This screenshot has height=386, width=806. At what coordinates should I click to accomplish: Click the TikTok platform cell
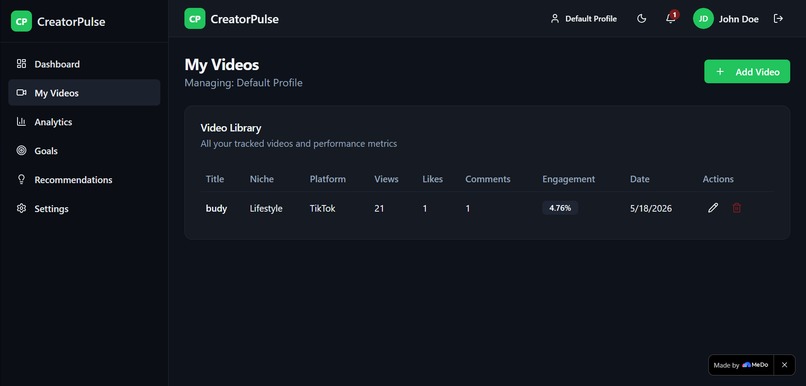tap(322, 209)
